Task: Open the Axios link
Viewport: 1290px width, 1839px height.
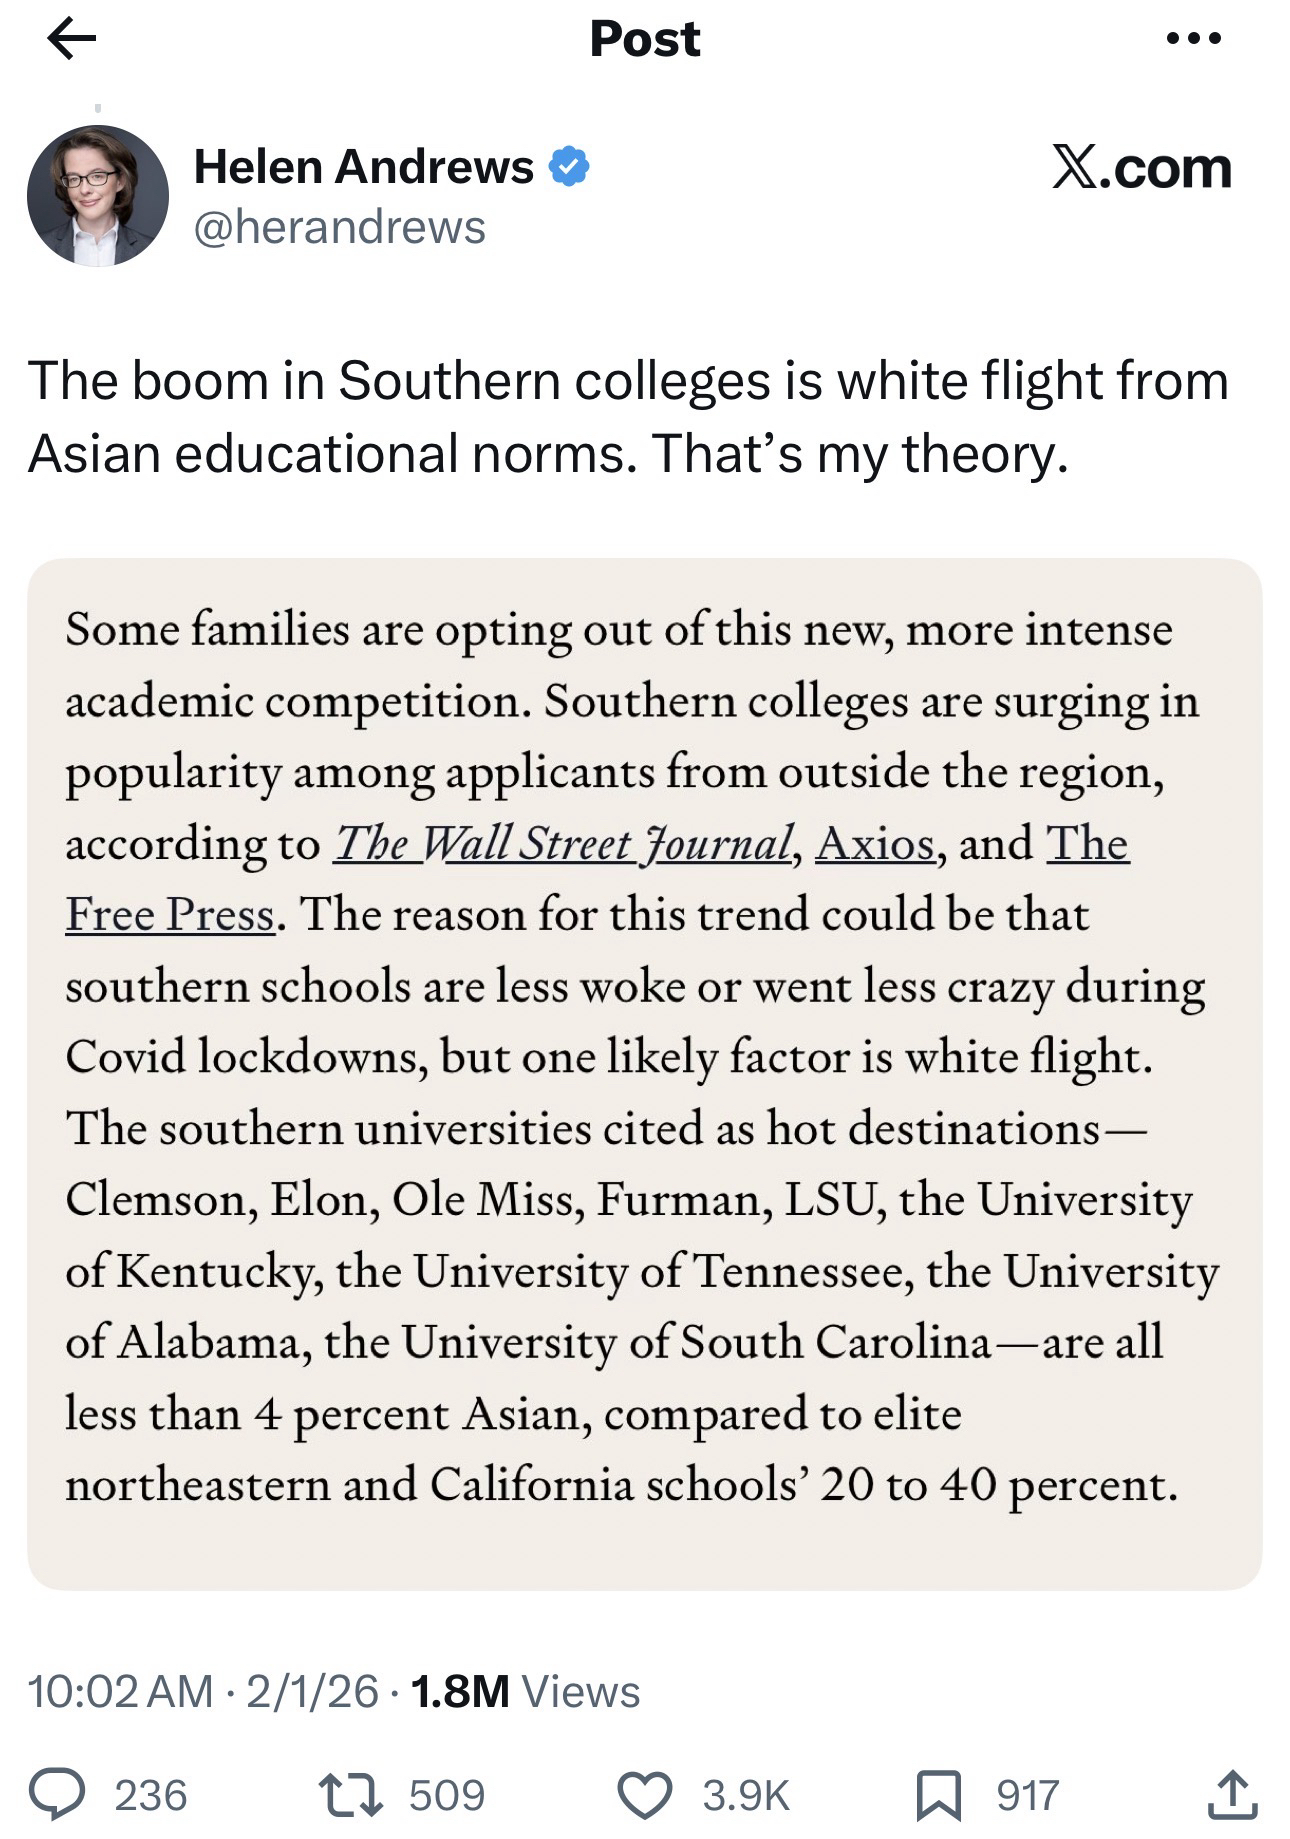Action: (875, 843)
